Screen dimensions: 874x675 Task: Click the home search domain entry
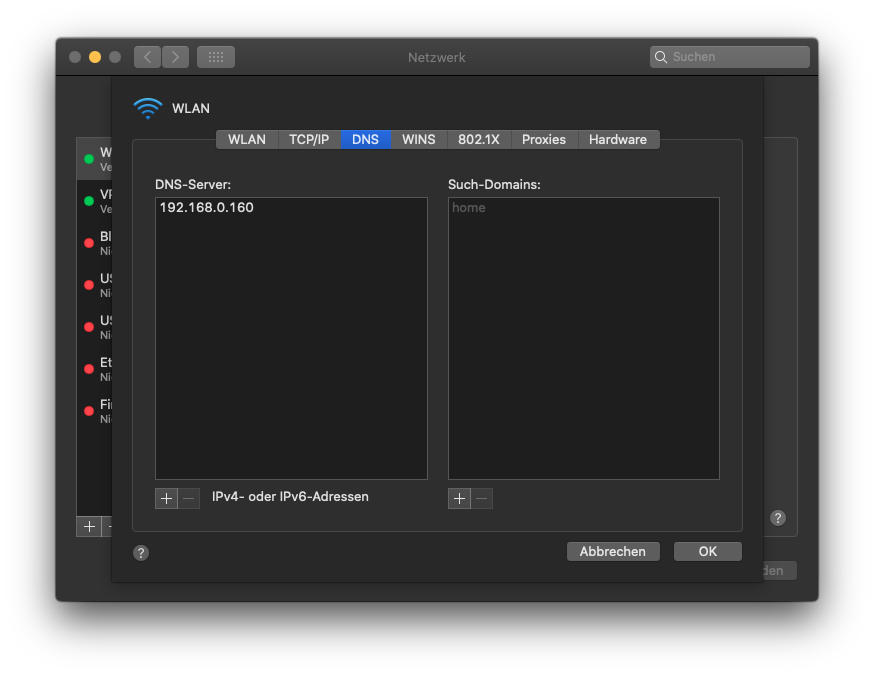pyautogui.click(x=469, y=208)
